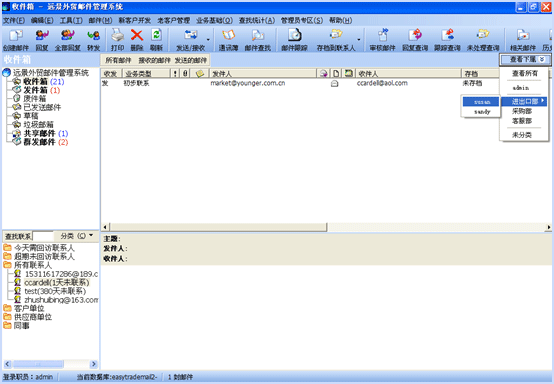Screen dimensions: 554x384
Task: Select susan in the submenu
Action: point(481,102)
